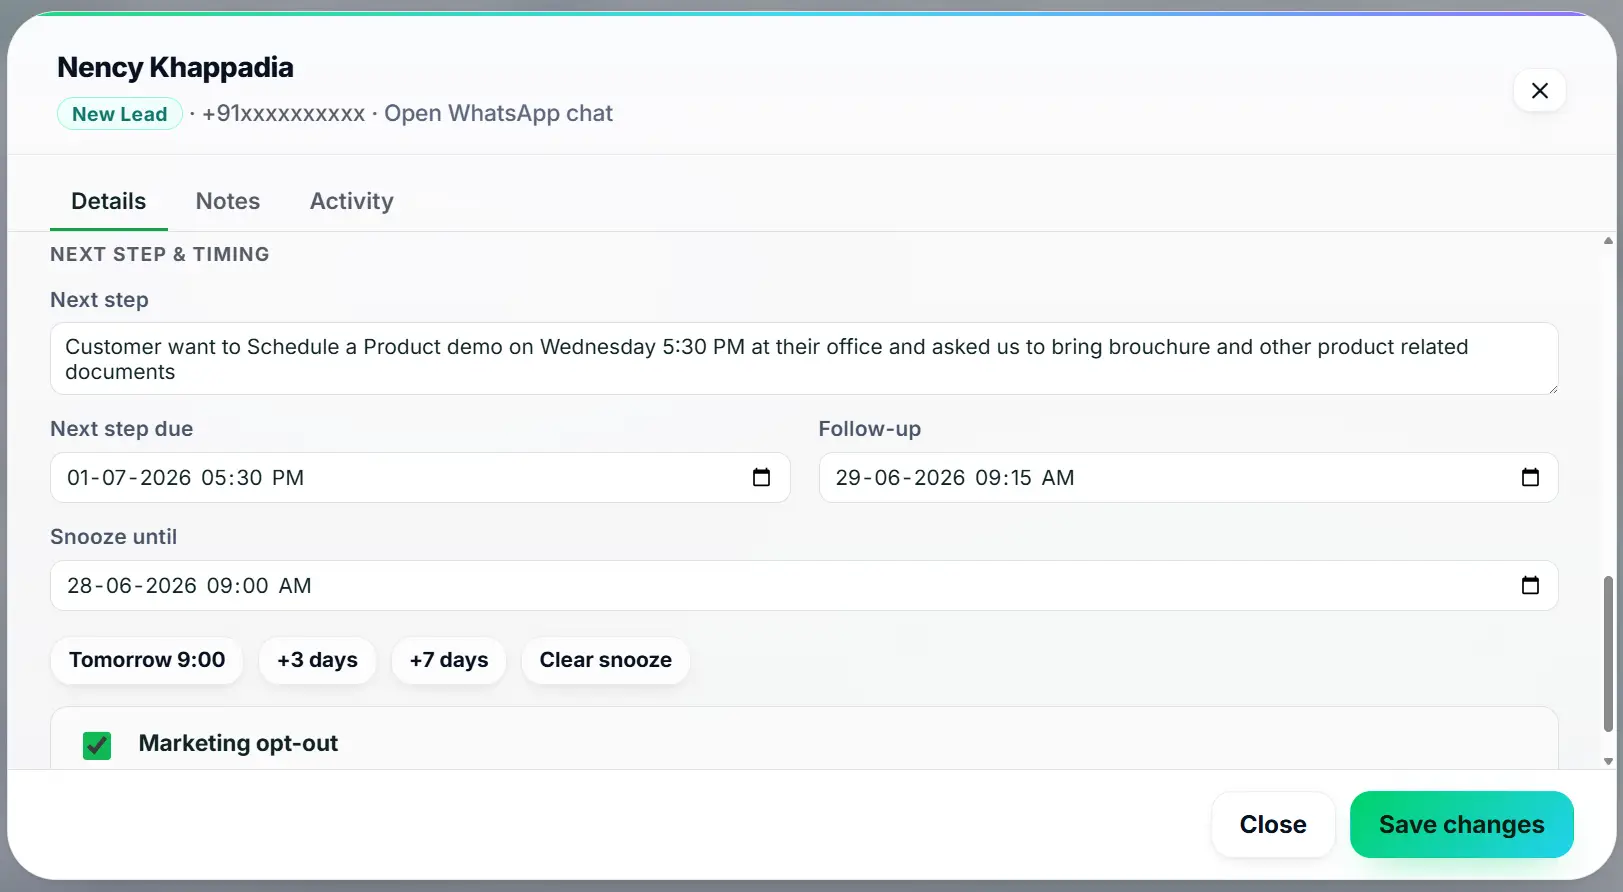1623x892 pixels.
Task: Click the scrollbar up arrow
Action: 1608,241
